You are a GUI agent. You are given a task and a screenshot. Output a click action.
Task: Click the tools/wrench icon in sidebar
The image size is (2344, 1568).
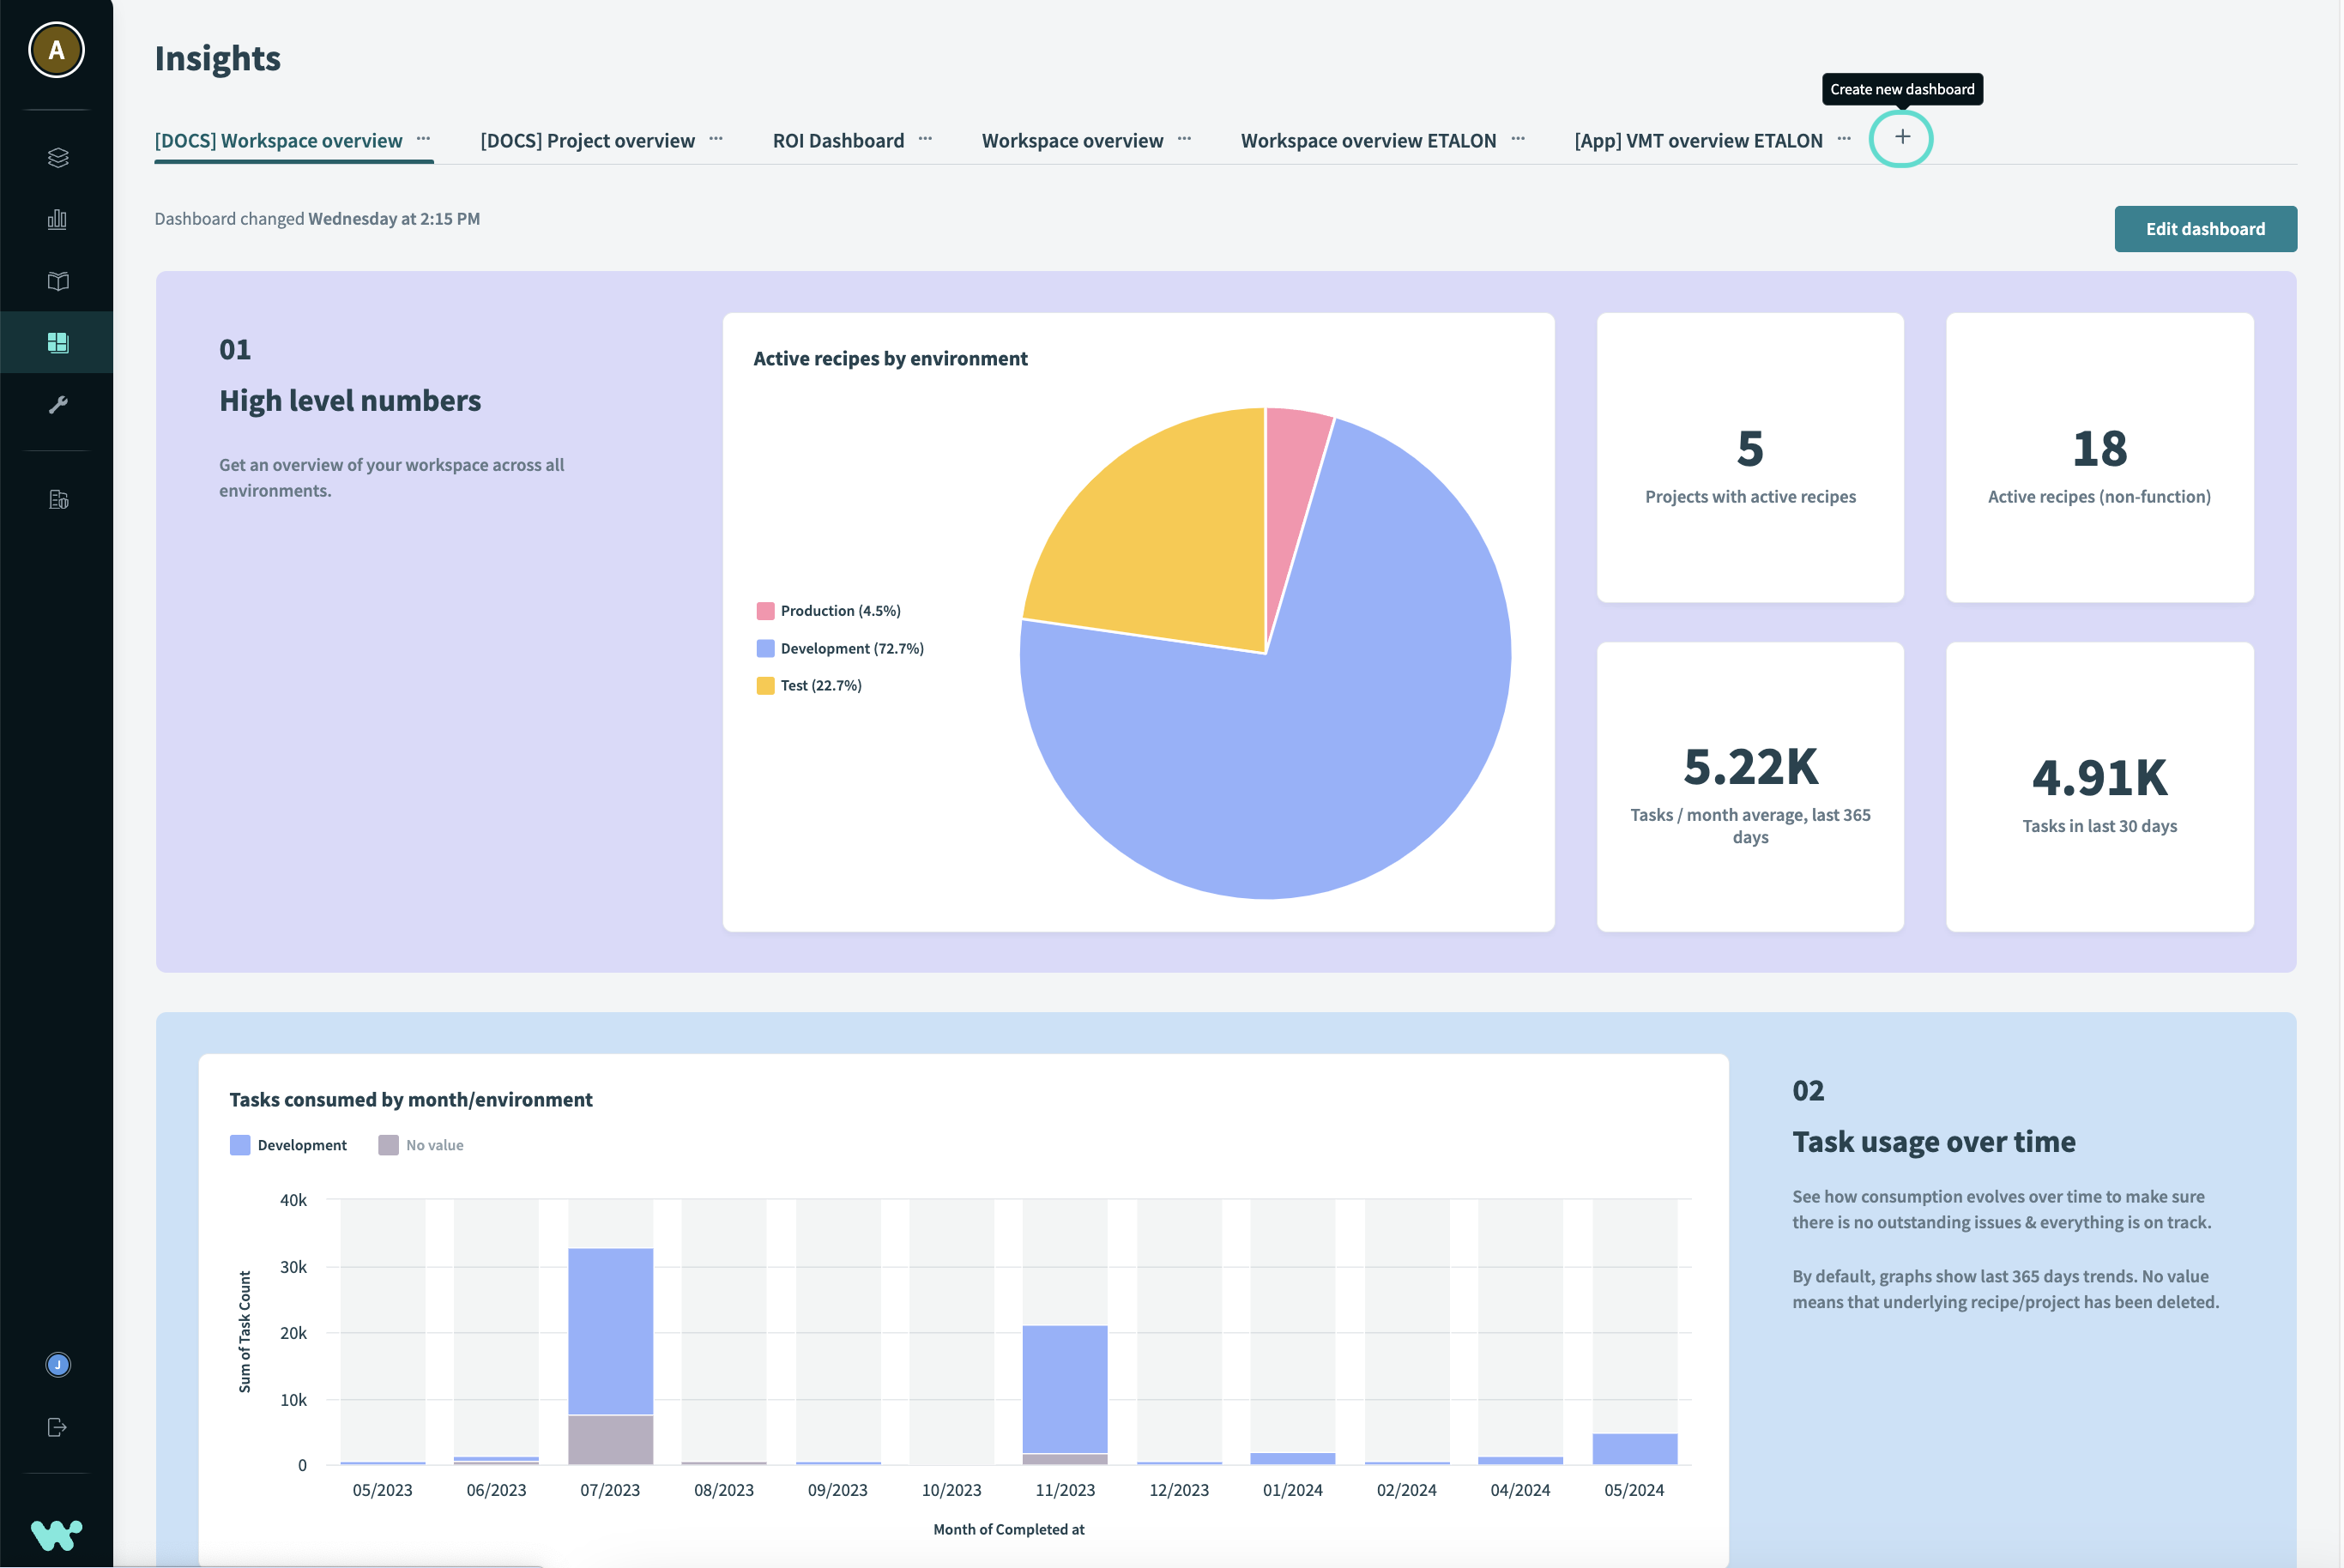coord(56,404)
